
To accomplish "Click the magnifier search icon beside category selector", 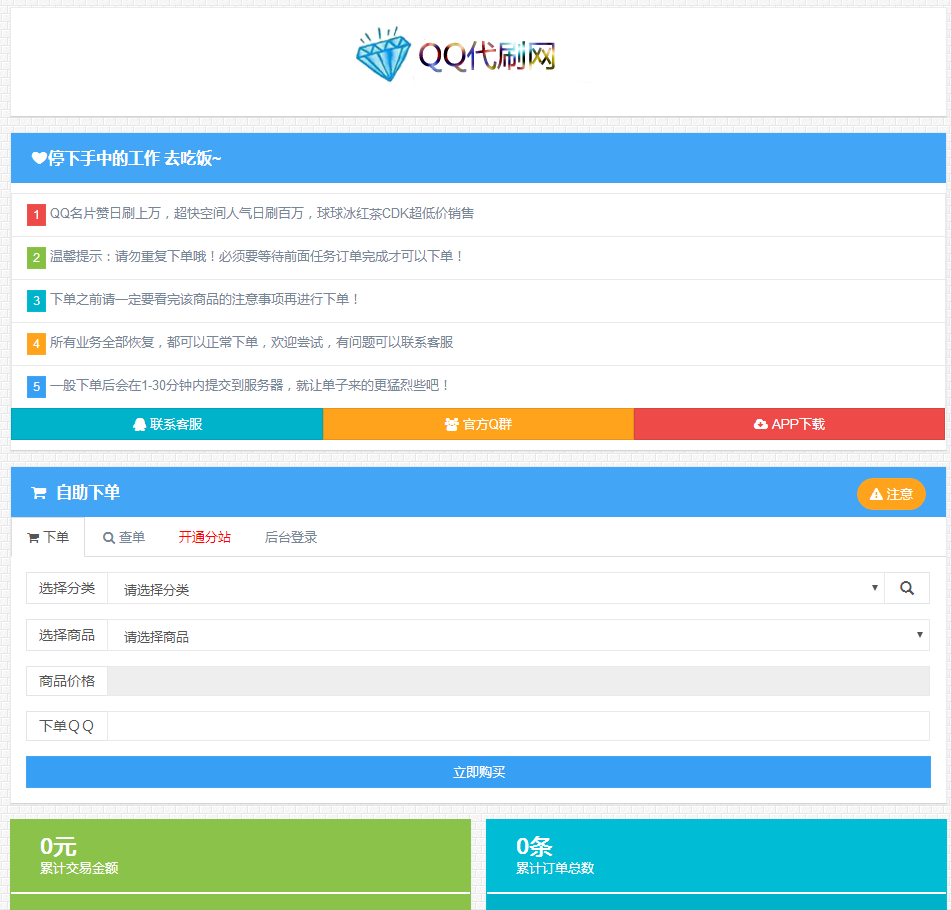I will 907,588.
